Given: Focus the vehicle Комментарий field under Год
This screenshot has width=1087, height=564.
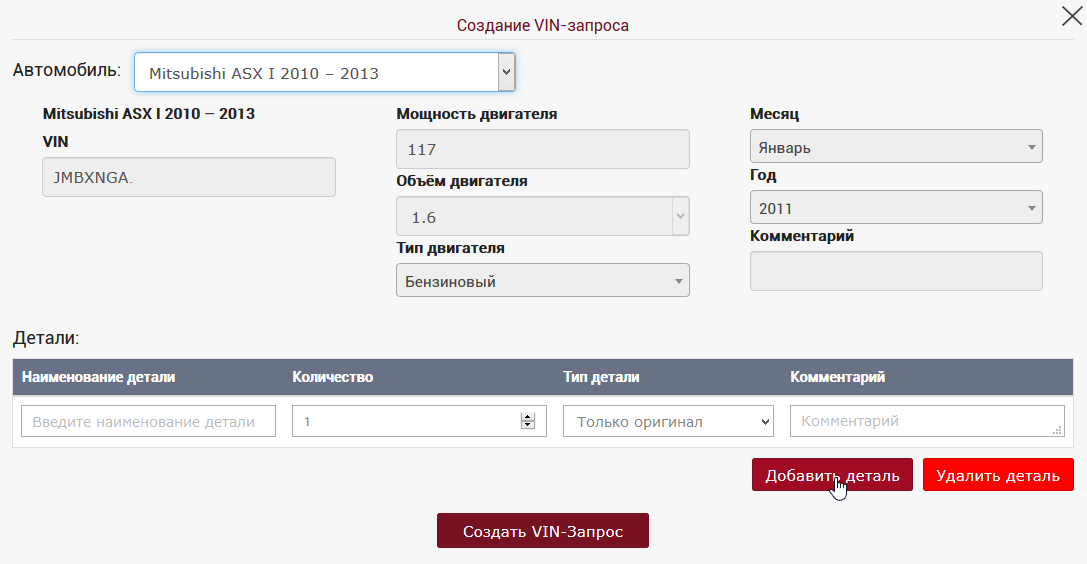Looking at the screenshot, I should (x=895, y=271).
